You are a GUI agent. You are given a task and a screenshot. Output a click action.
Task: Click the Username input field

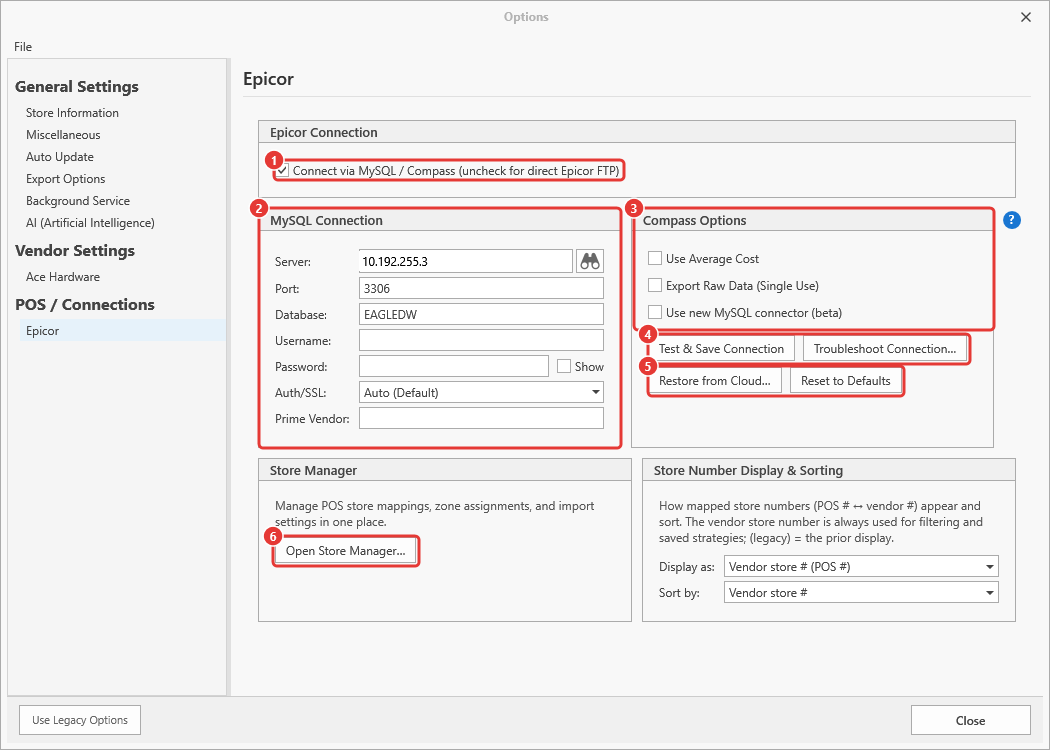(481, 340)
